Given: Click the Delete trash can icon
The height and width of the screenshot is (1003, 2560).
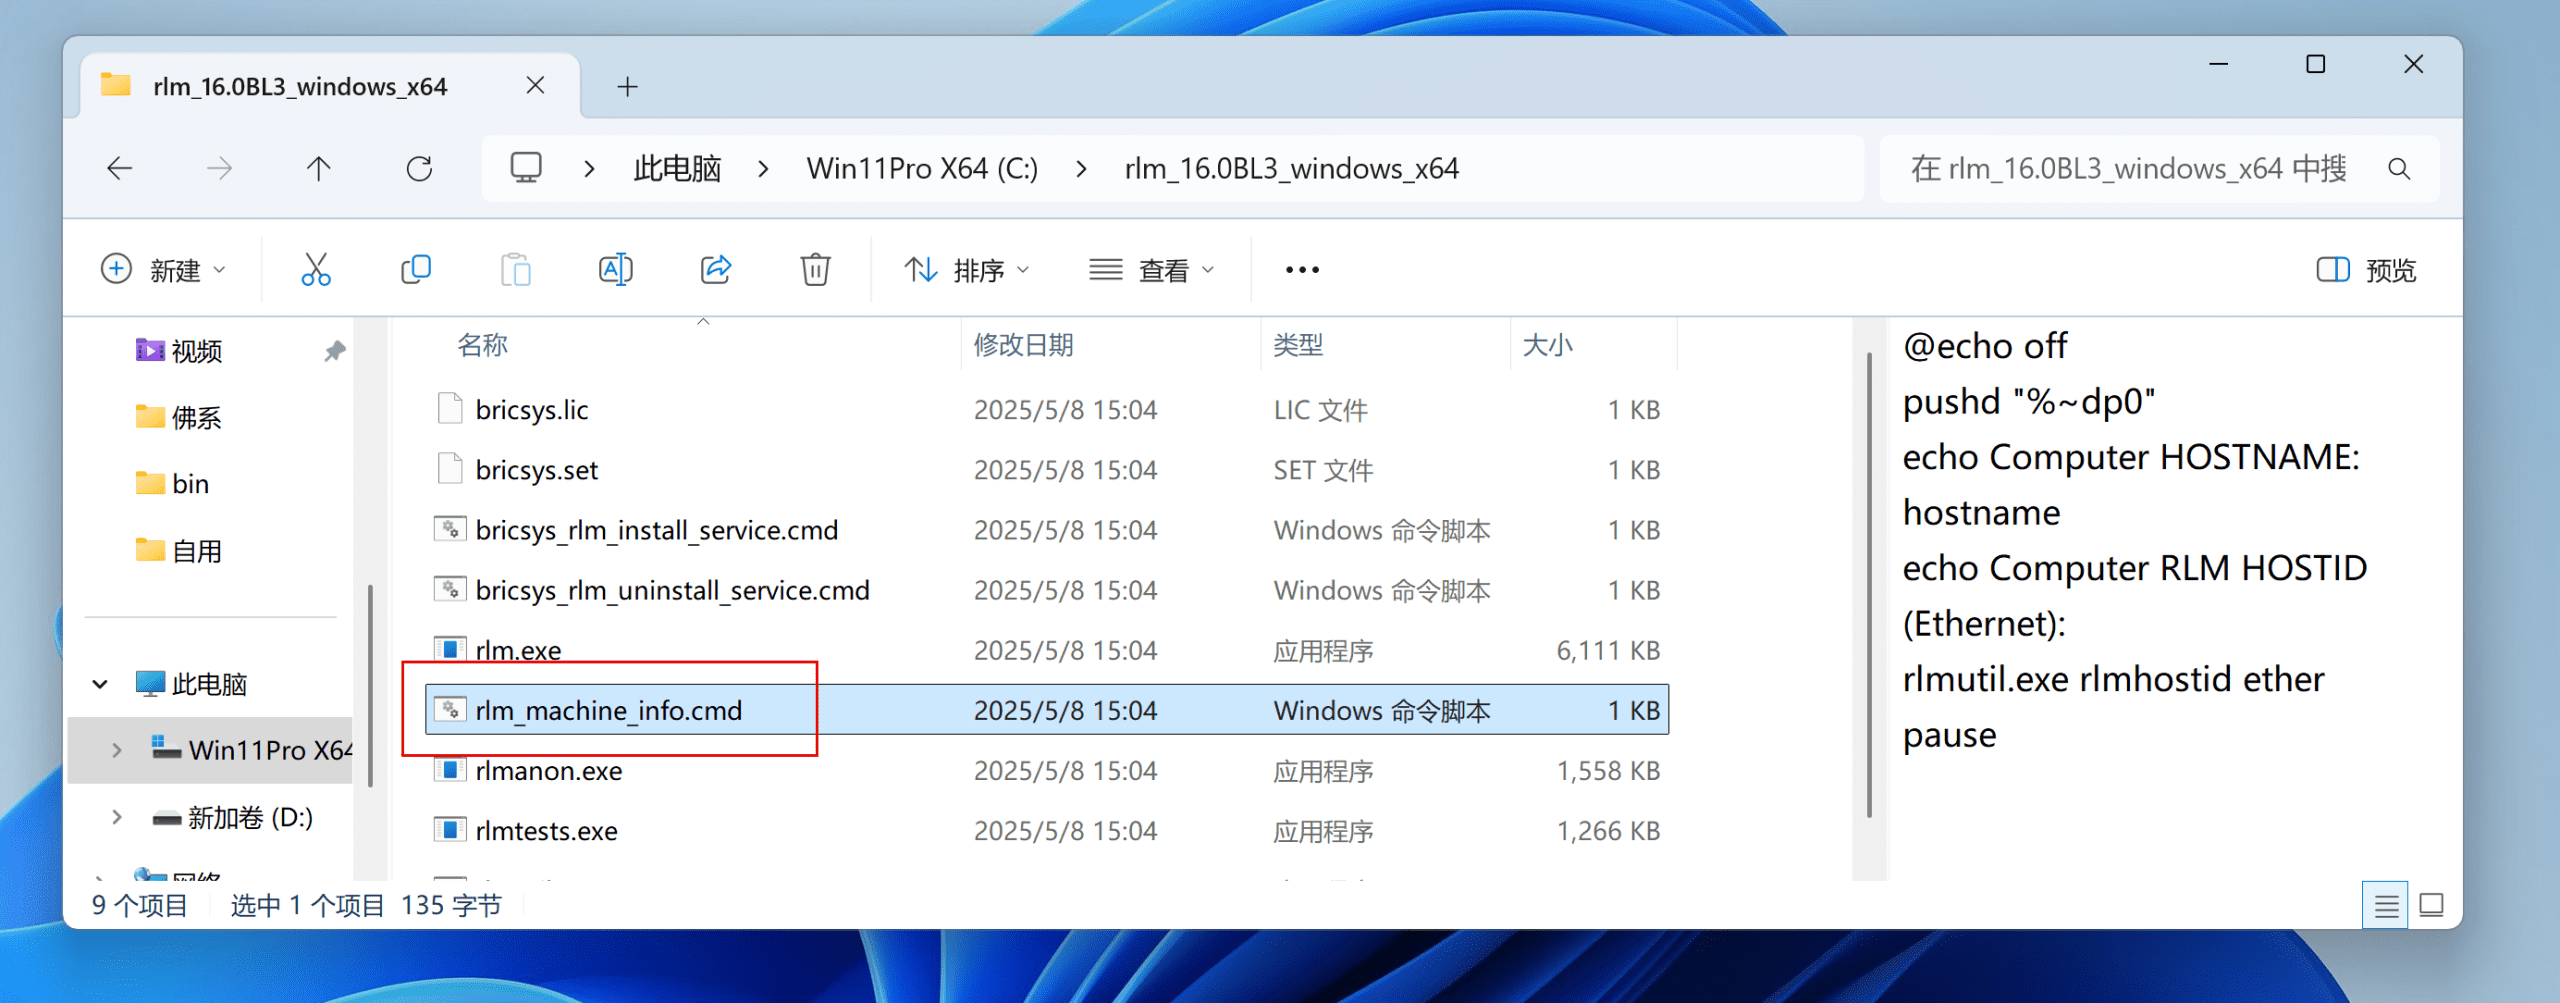Looking at the screenshot, I should pos(815,270).
